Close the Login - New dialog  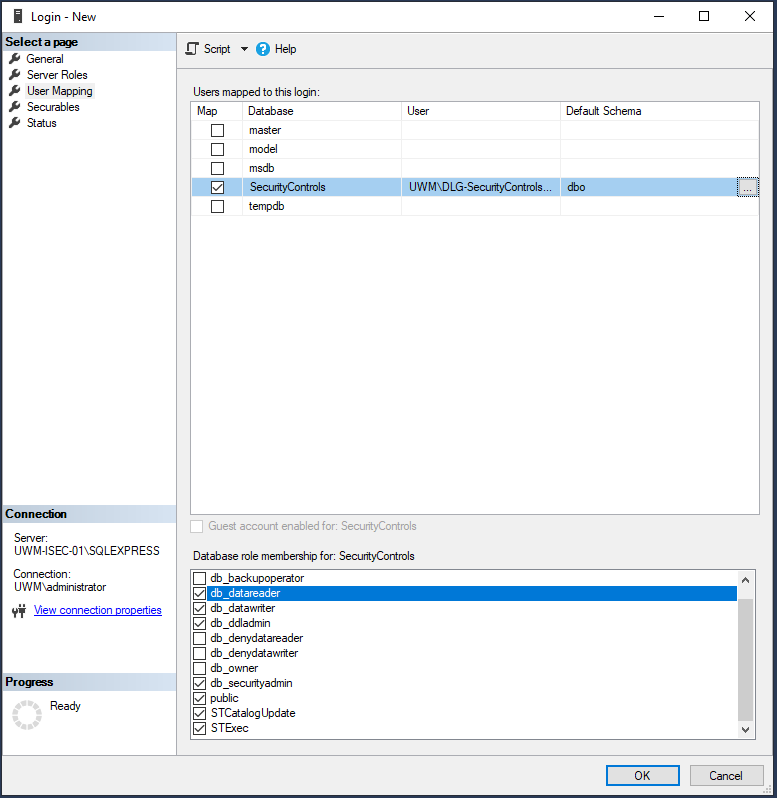[750, 16]
